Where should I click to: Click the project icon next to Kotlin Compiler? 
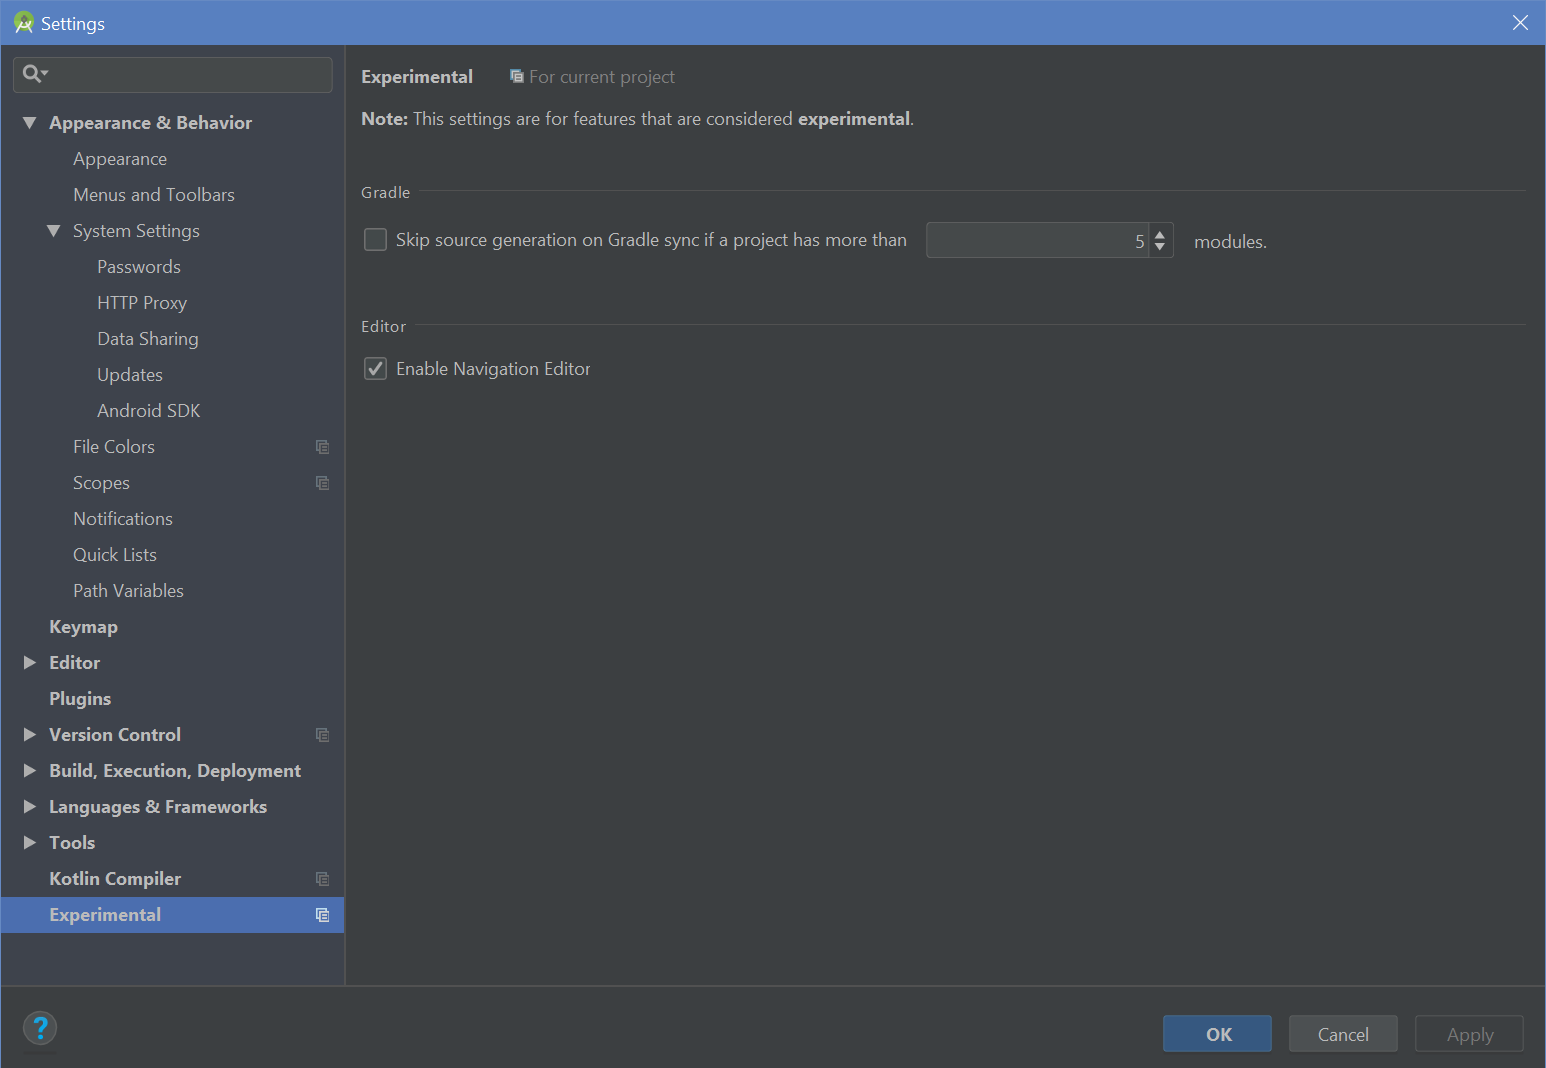click(322, 879)
